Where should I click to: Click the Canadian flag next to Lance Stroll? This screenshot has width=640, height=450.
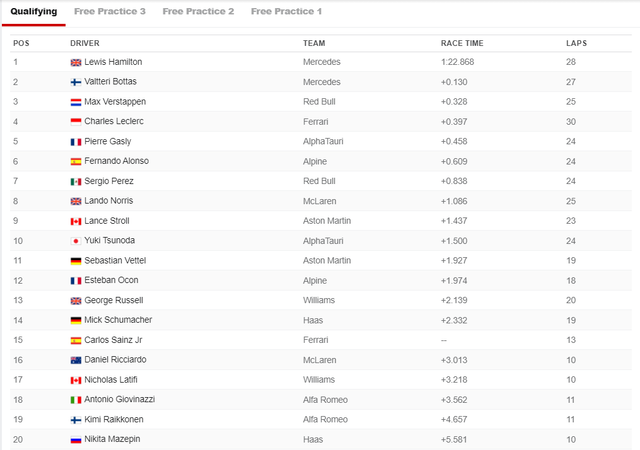click(76, 221)
